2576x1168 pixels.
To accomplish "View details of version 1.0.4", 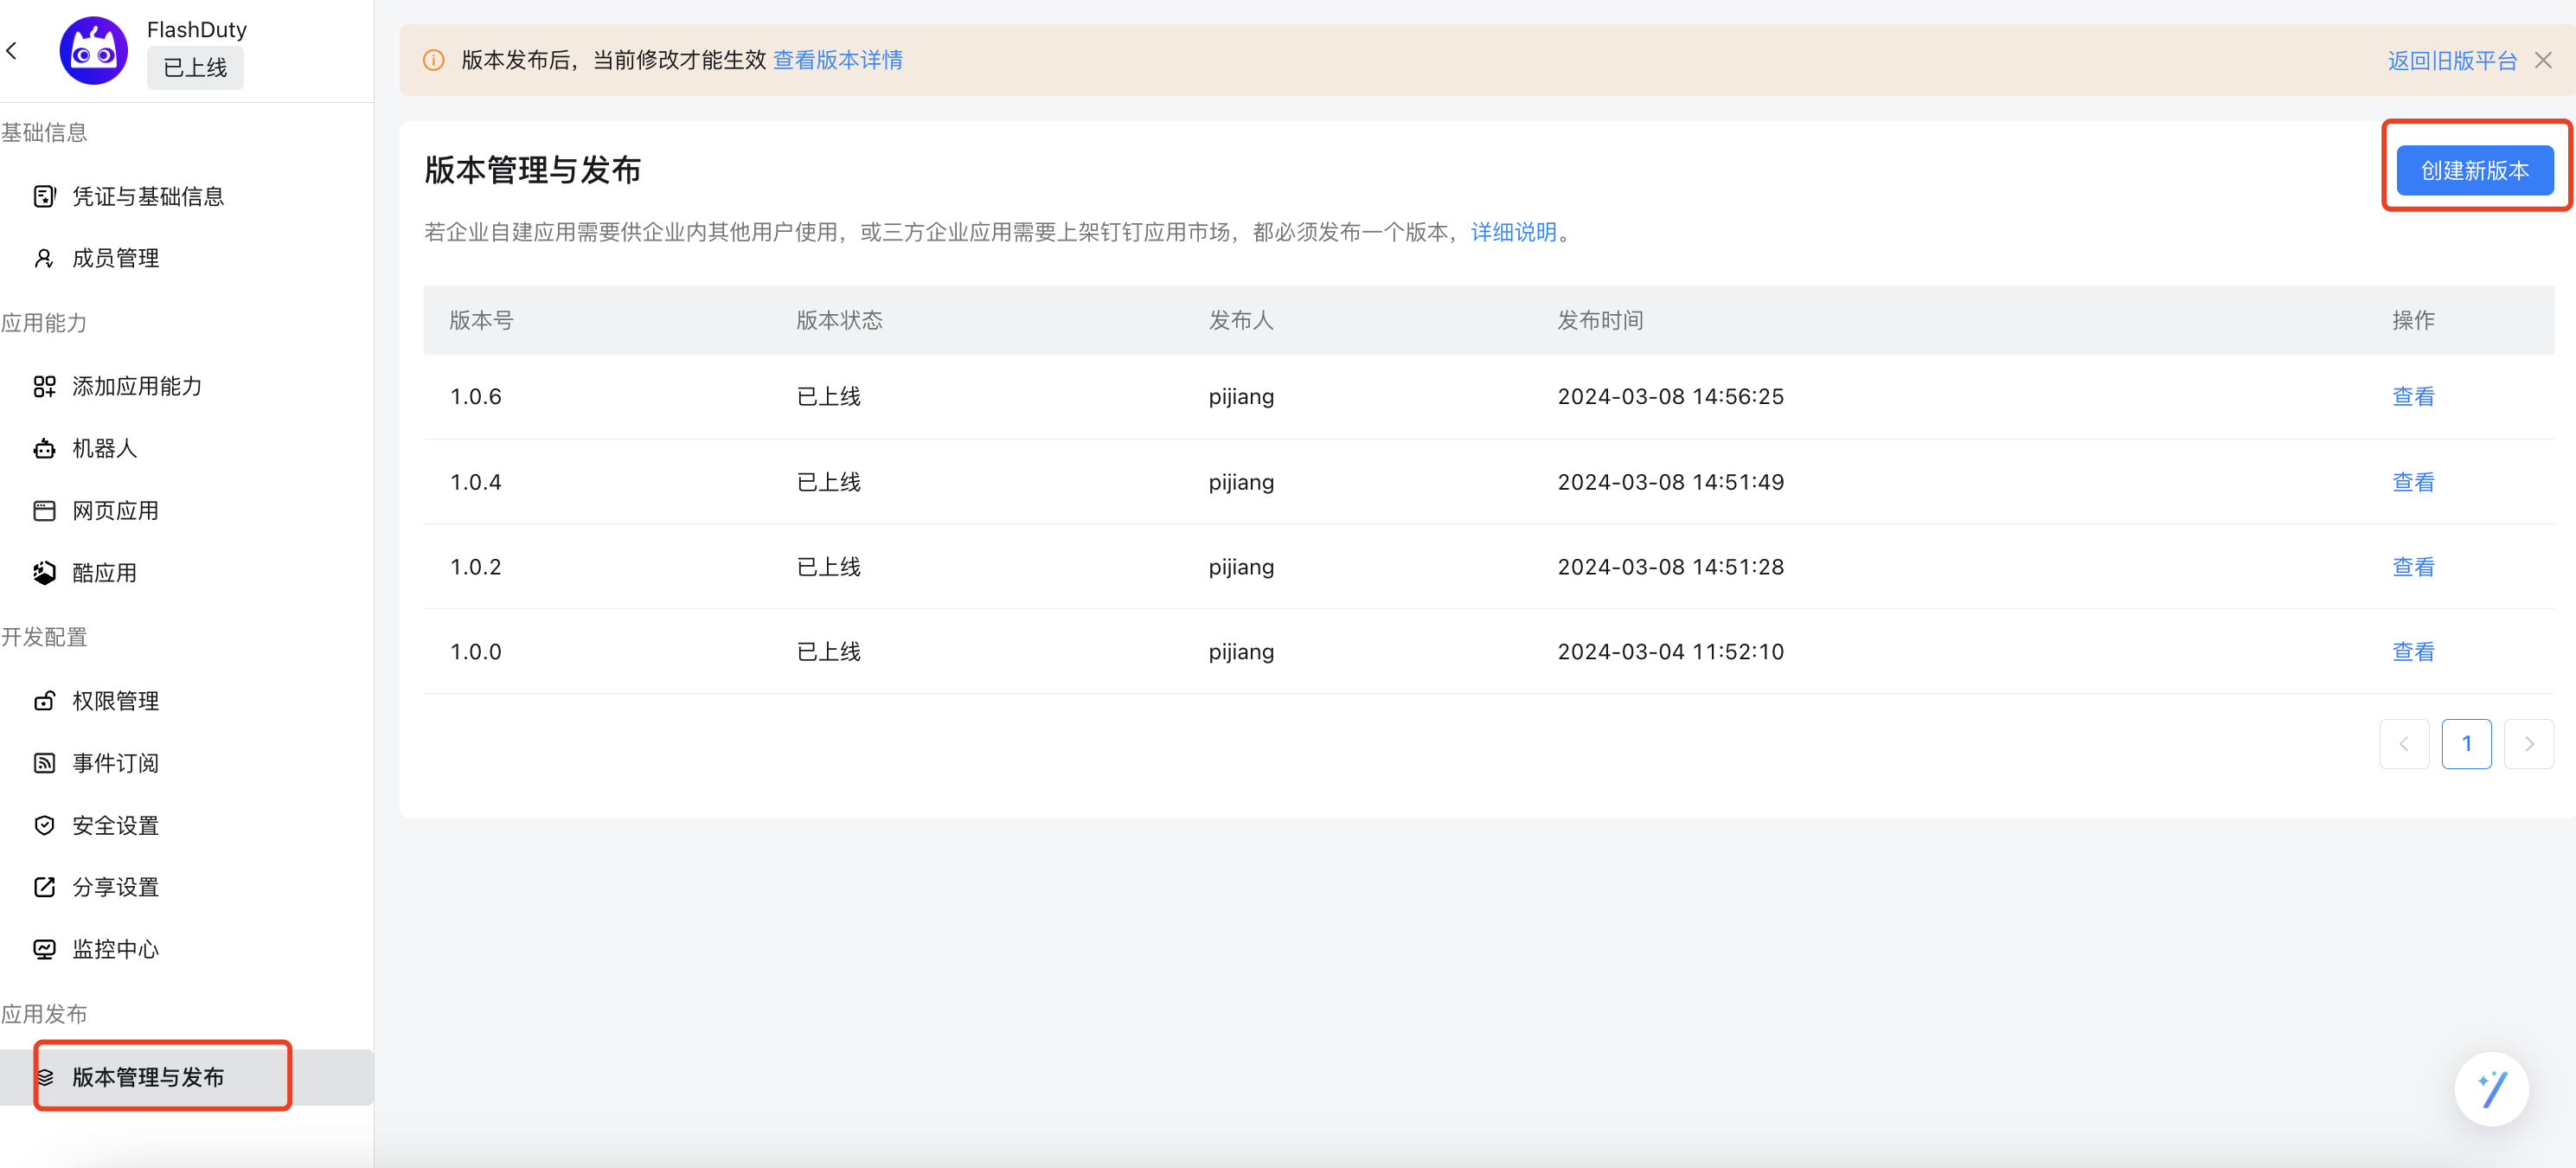I will tap(2413, 482).
